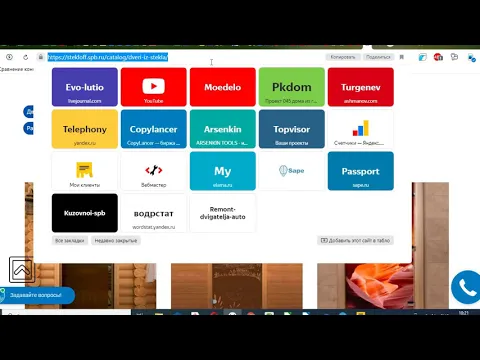The height and width of the screenshot is (360, 480).
Task: Open the Мои клиенты tile
Action: 85,171
